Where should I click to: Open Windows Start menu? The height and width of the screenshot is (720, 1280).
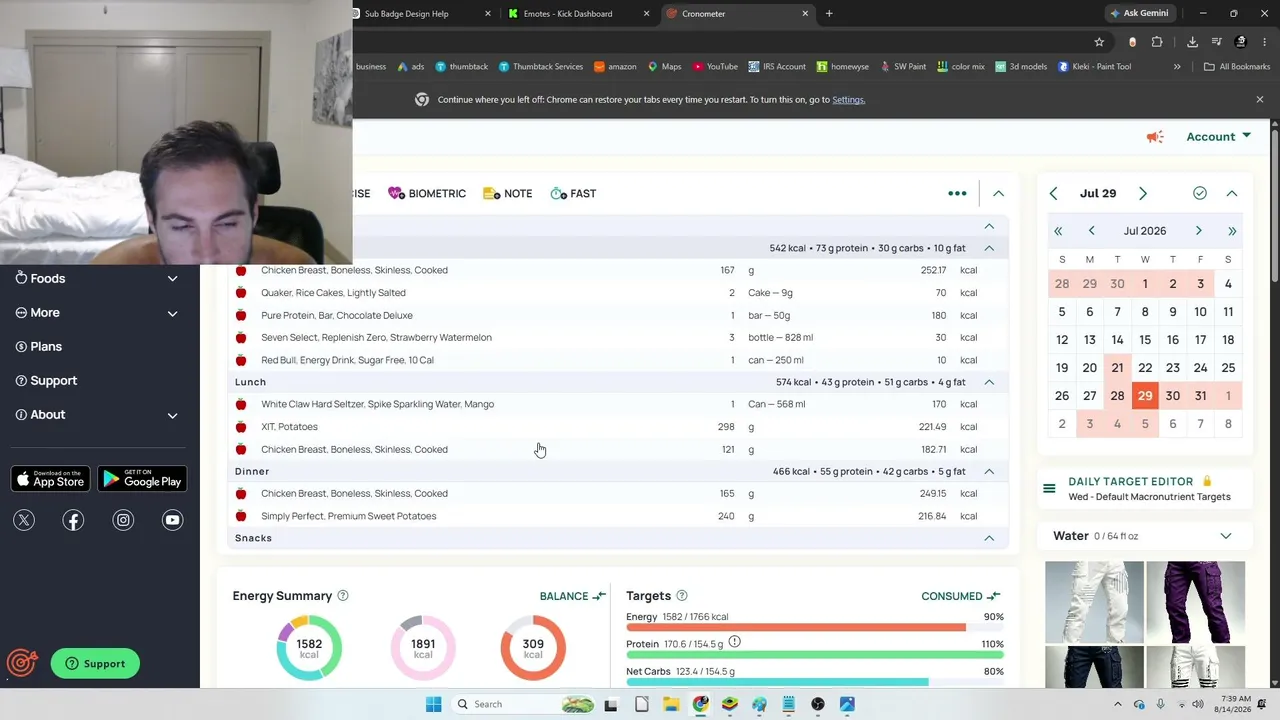(433, 704)
